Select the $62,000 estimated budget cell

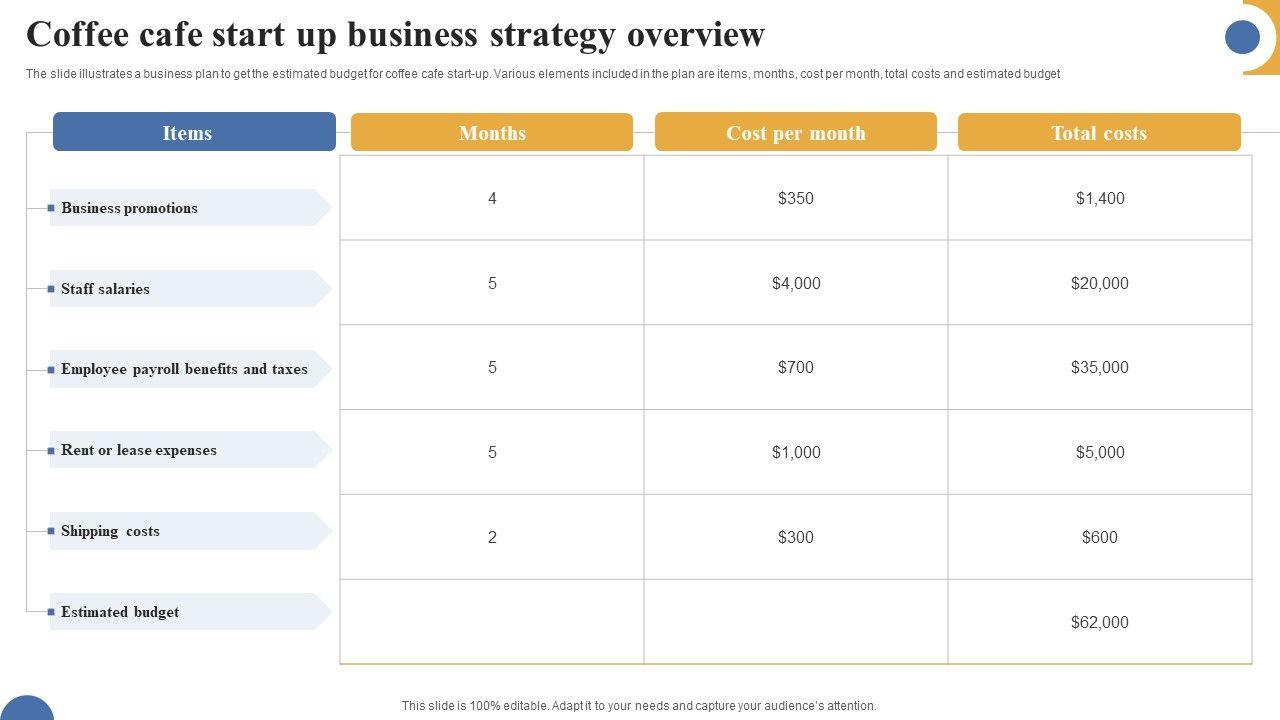point(1099,622)
